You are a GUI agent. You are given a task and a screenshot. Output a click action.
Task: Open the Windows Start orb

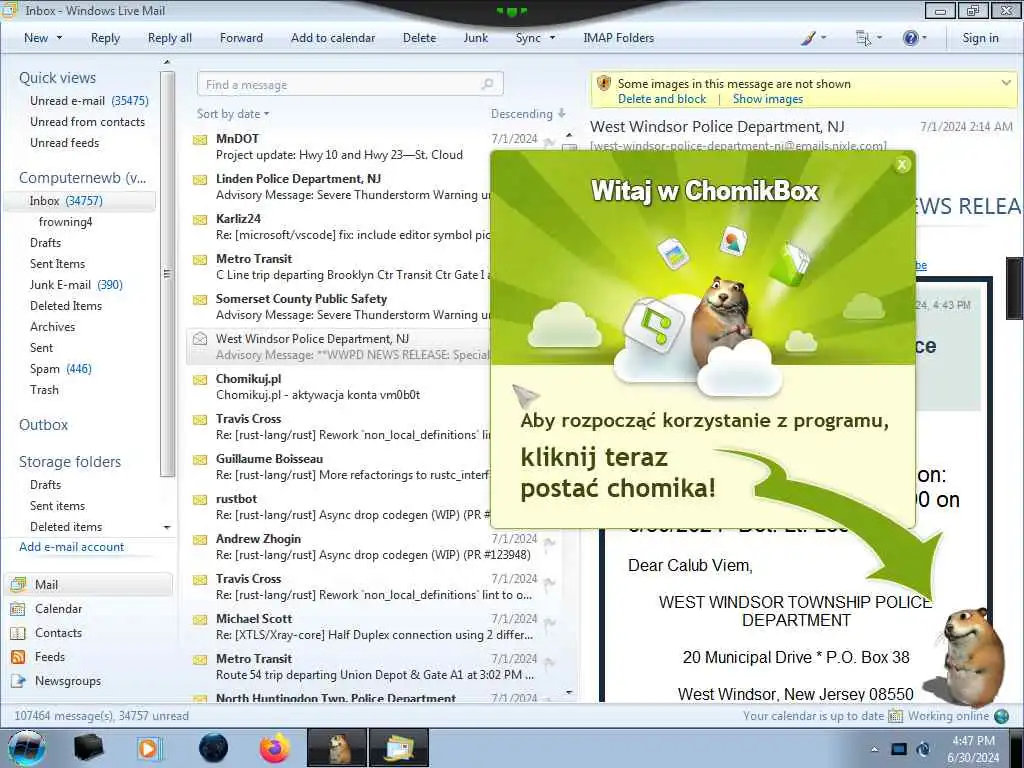click(x=26, y=748)
